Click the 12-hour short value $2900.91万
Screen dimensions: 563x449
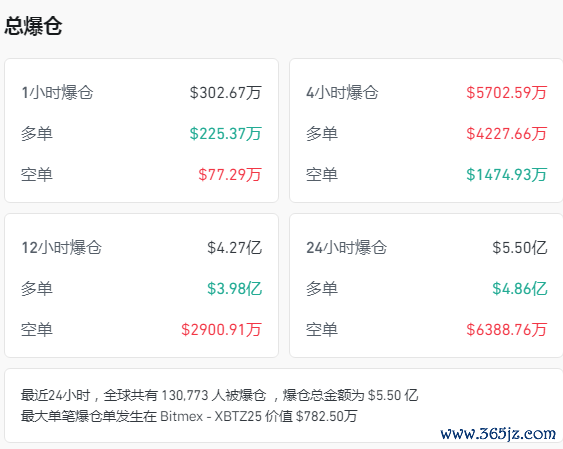221,329
